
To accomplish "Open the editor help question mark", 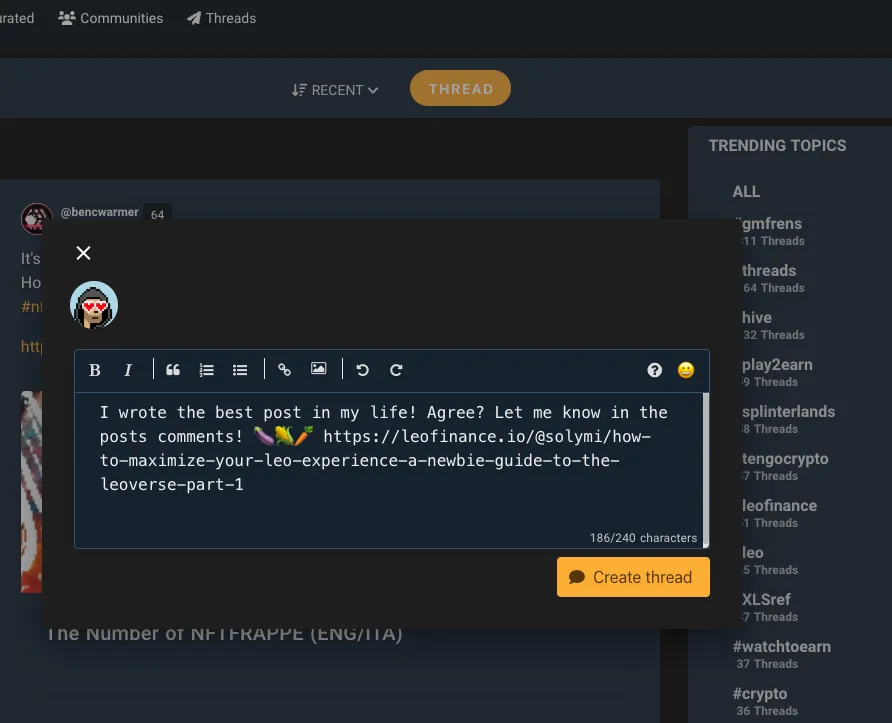I will point(655,370).
